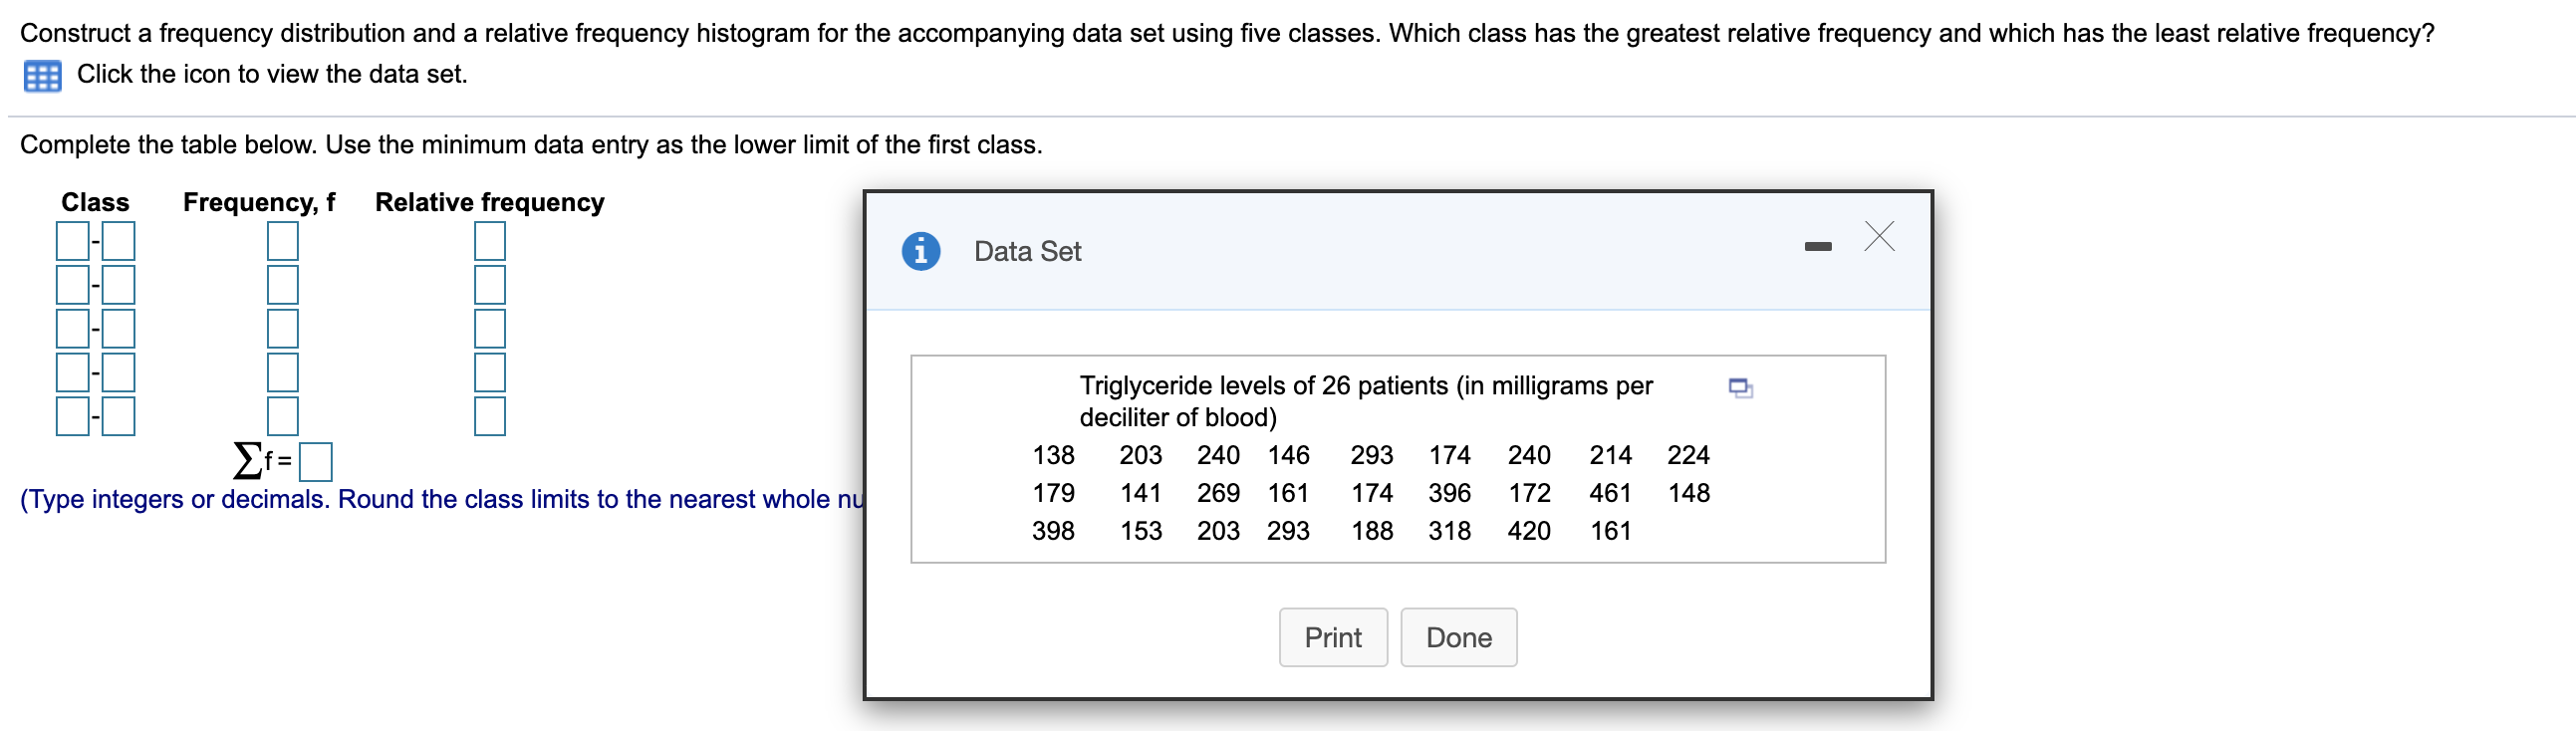Click the upper limit box of the second class
2576x731 pixels.
click(117, 283)
